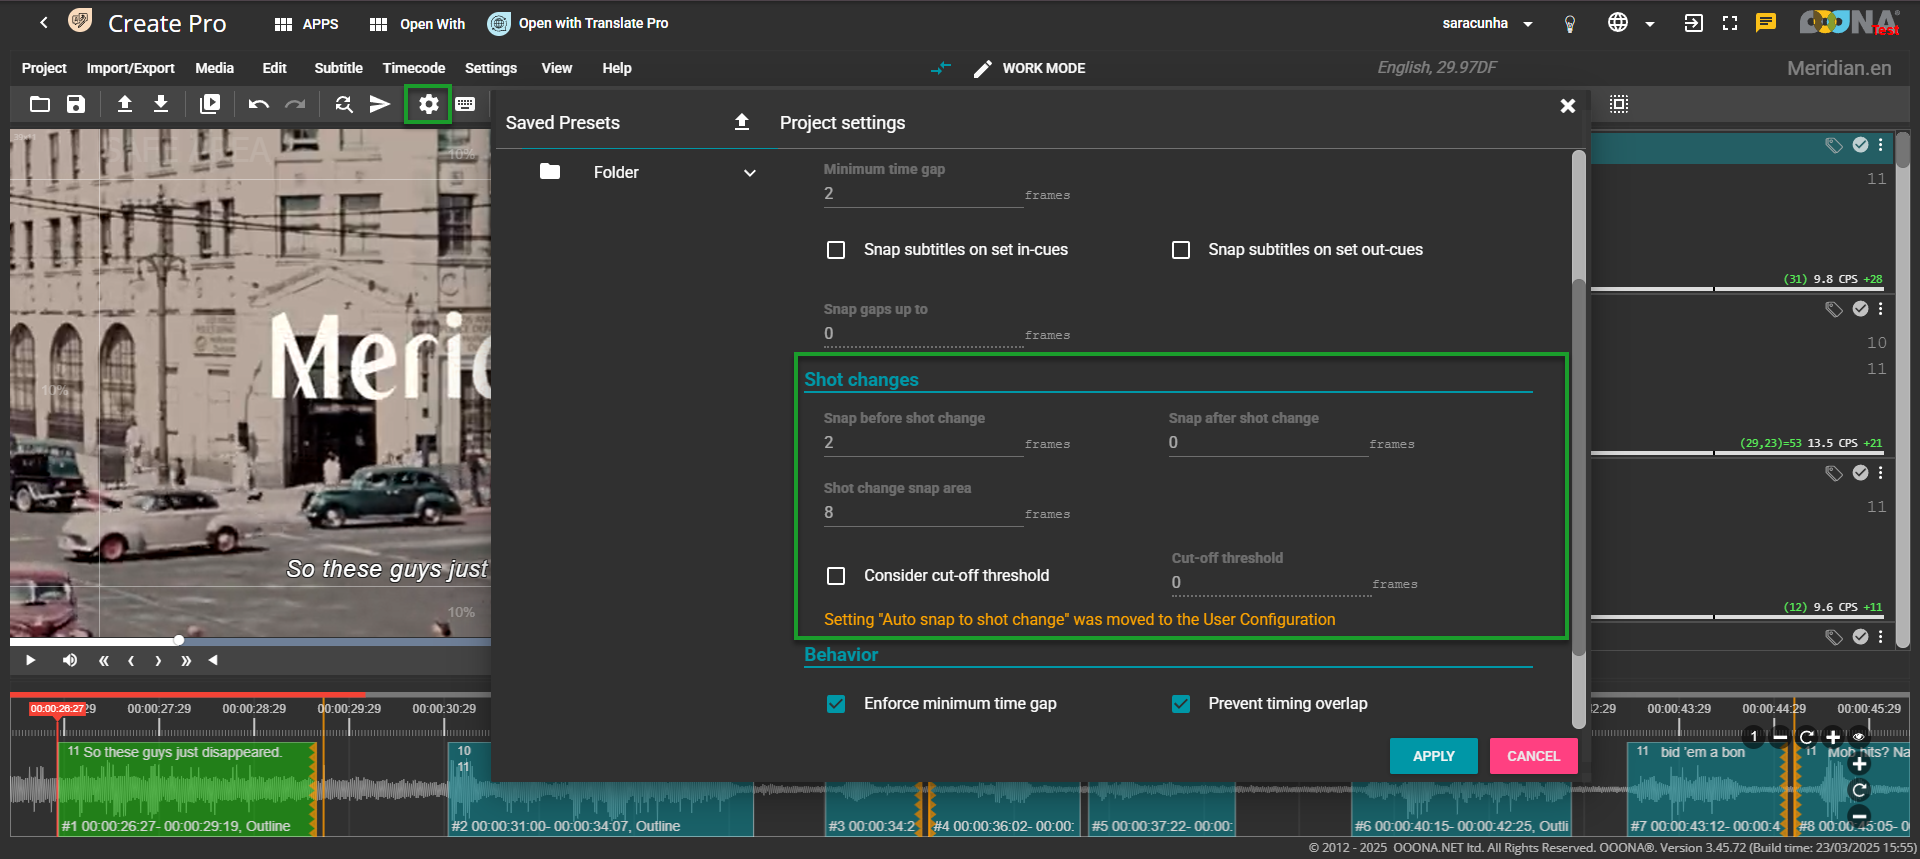1920x859 pixels.
Task: Check Consider cut-off threshold box
Action: click(x=836, y=576)
